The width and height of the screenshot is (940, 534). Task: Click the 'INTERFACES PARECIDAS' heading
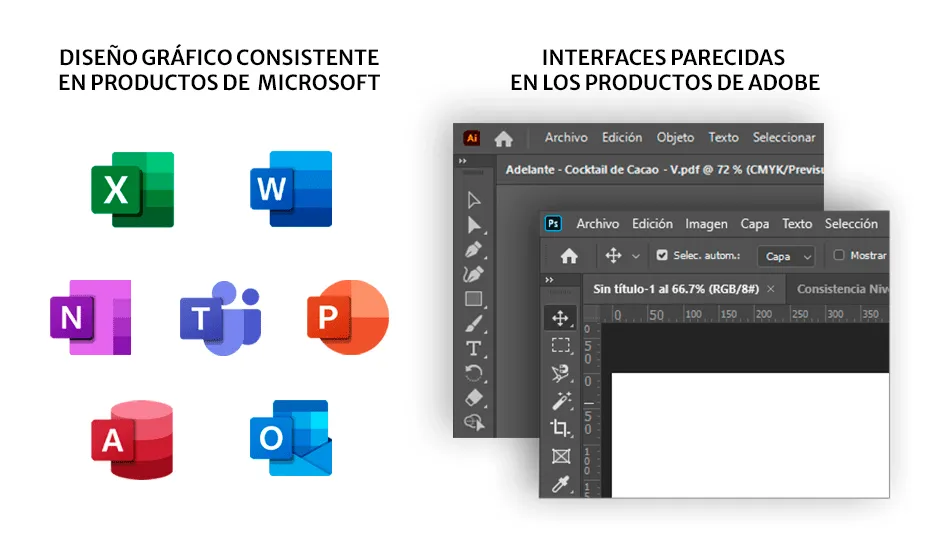click(664, 58)
